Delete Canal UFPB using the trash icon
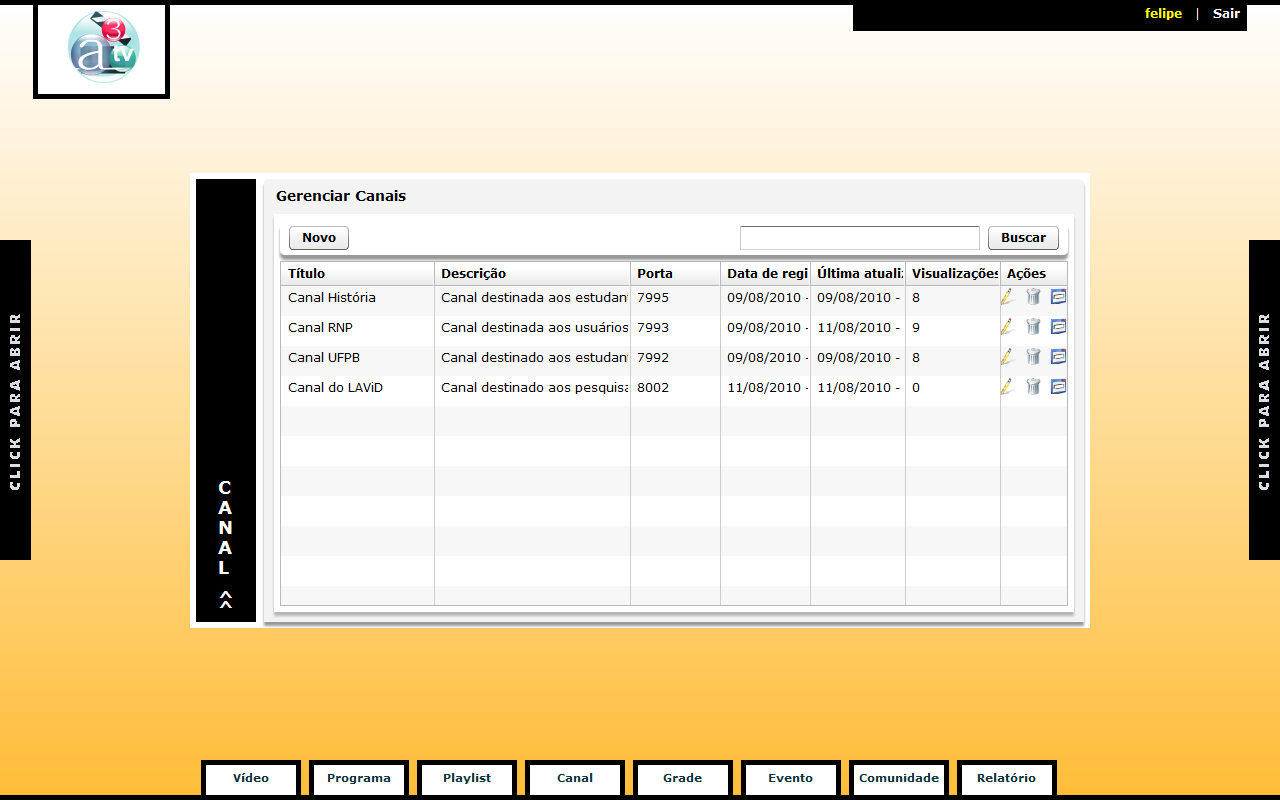 point(1033,357)
